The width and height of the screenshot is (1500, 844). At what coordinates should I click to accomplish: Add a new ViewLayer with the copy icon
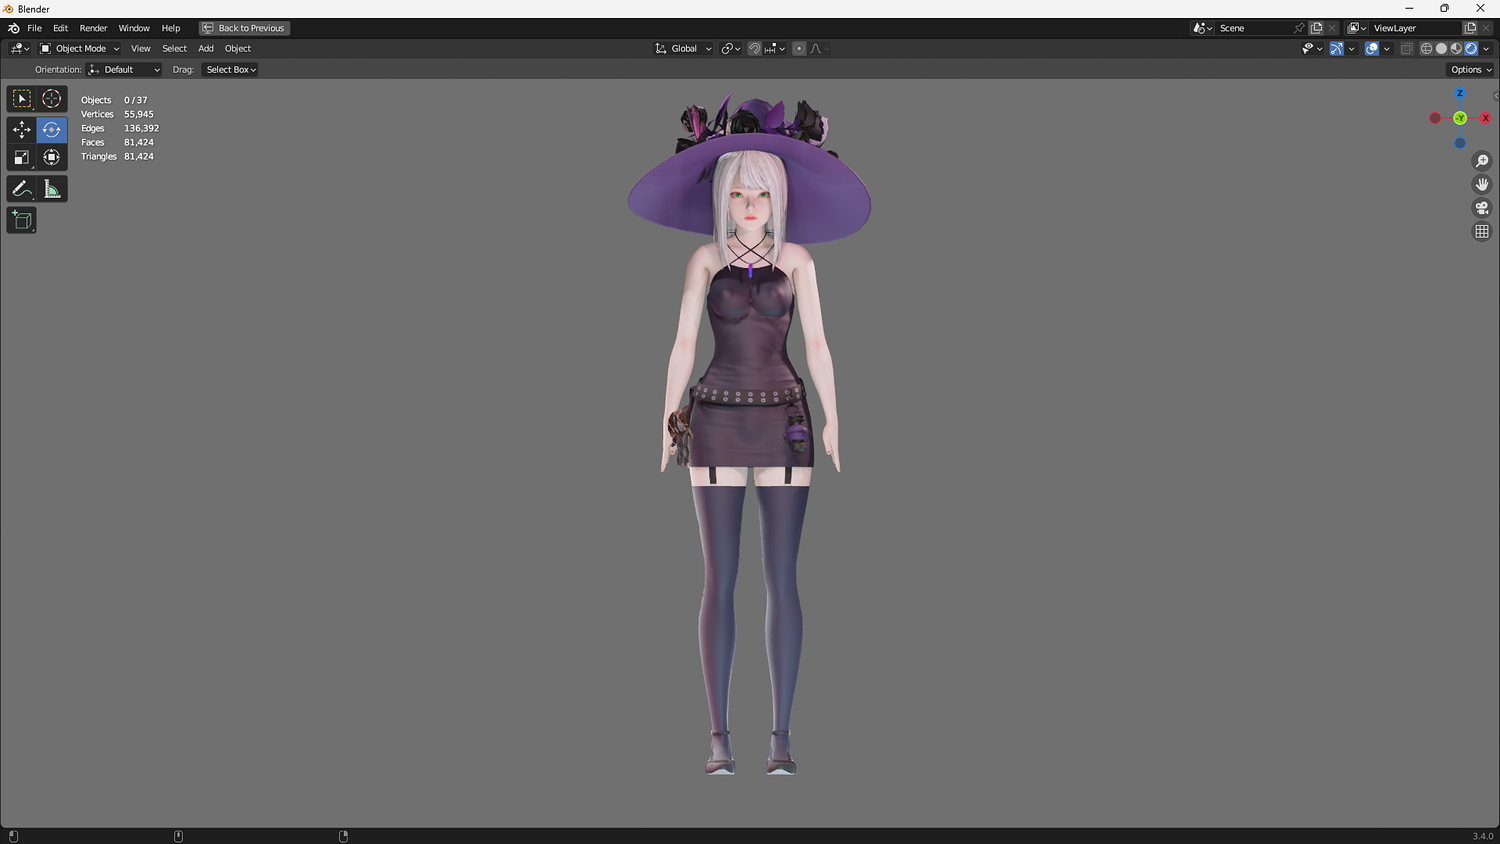pos(1470,28)
